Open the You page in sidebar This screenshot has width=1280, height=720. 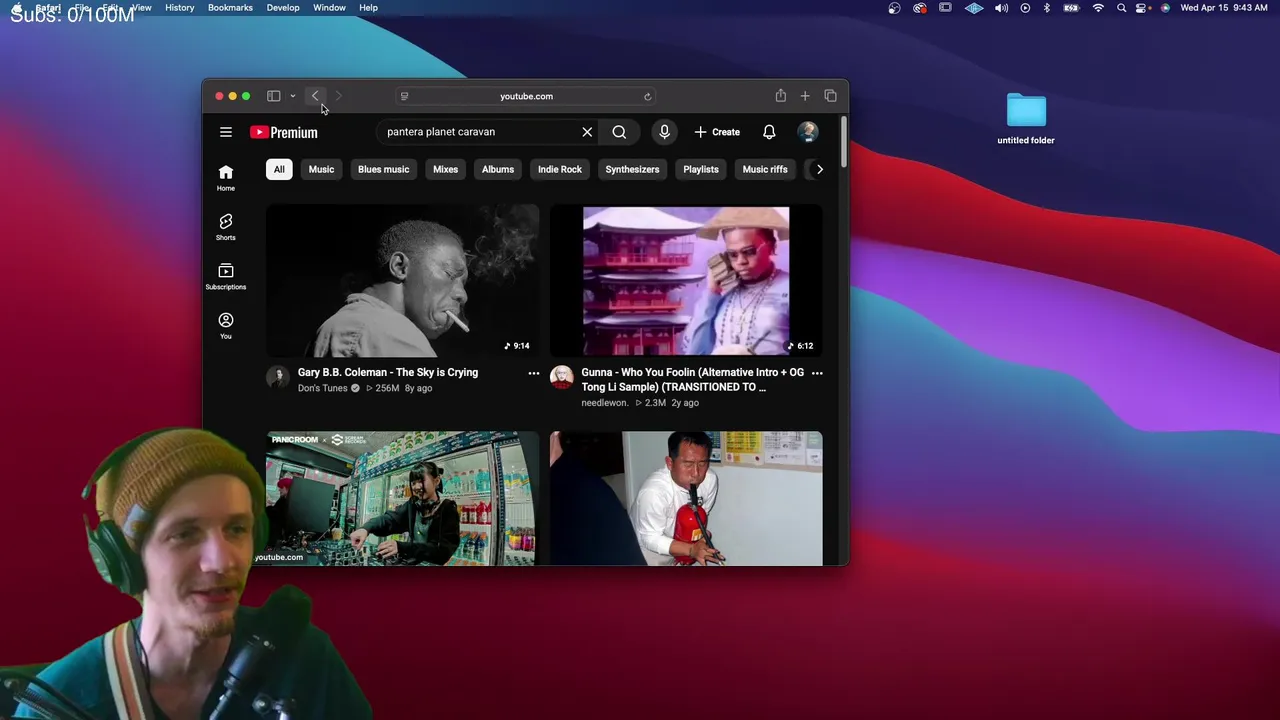click(x=226, y=326)
